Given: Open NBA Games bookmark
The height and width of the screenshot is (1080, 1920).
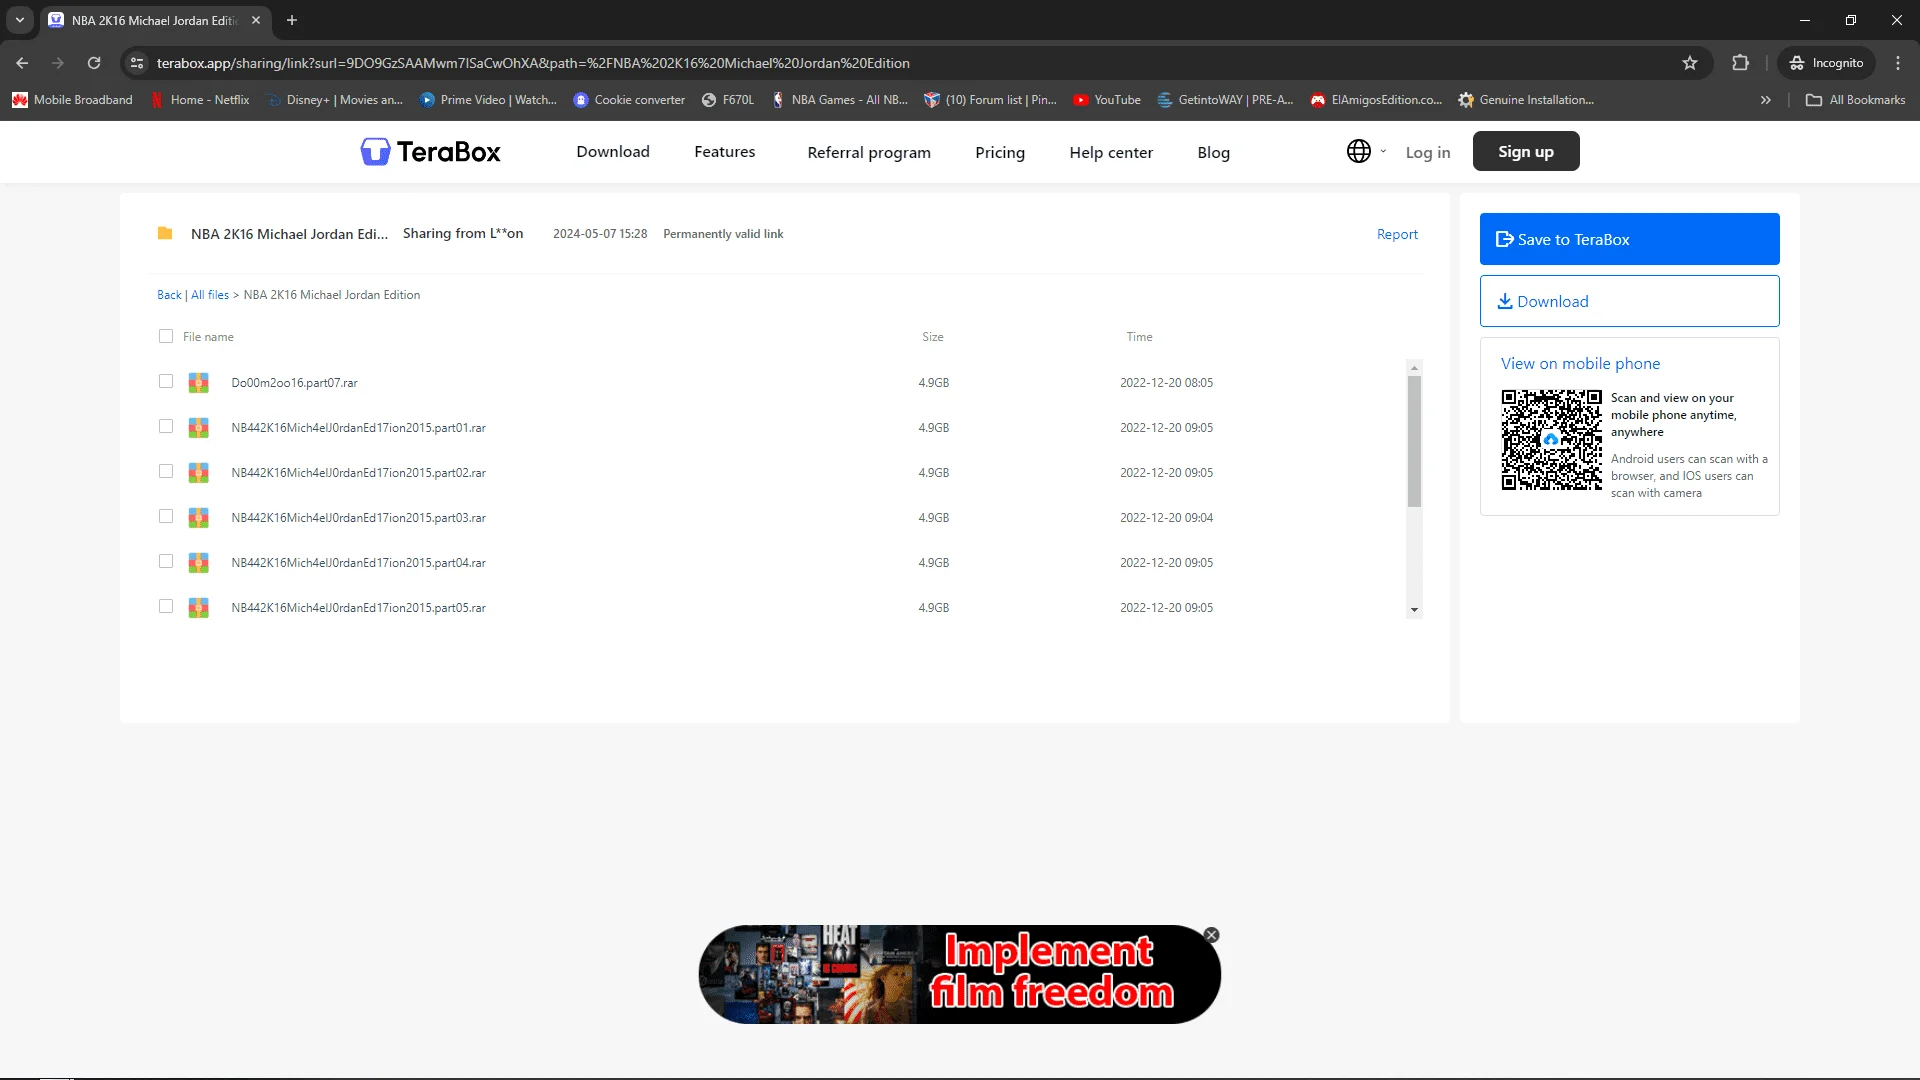Looking at the screenshot, I should [839, 100].
